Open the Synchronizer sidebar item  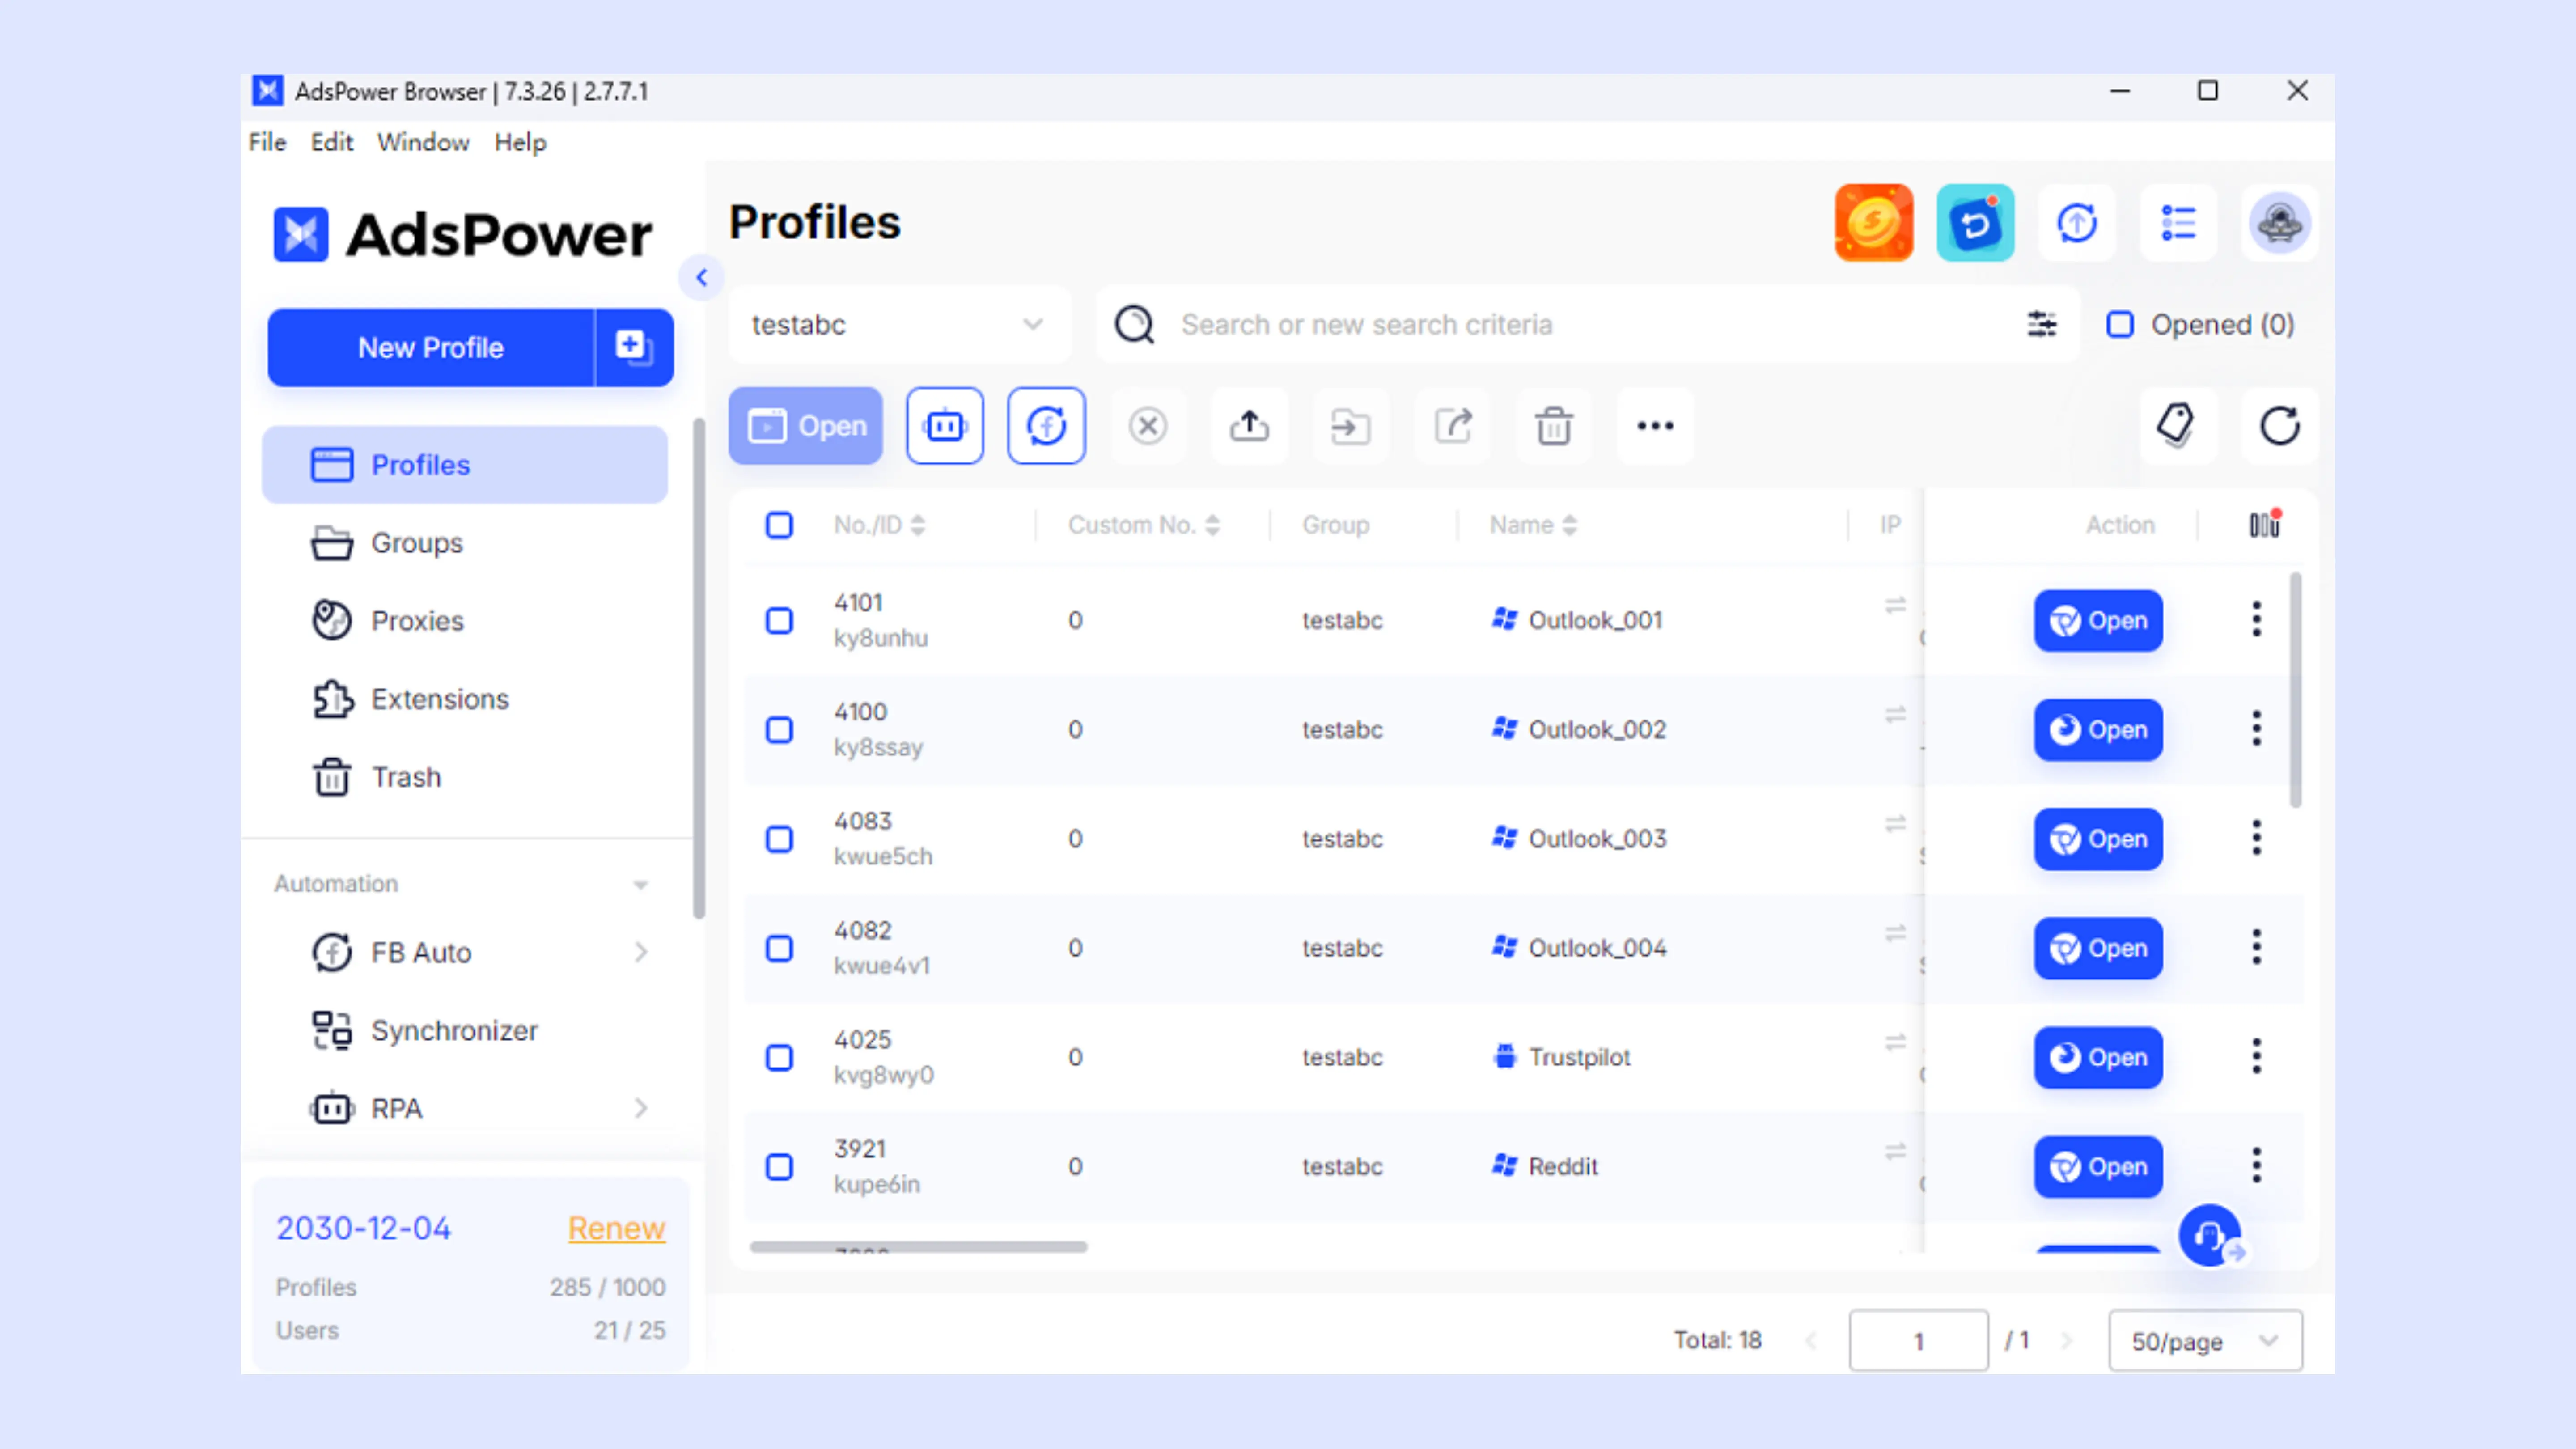pyautogui.click(x=465, y=1030)
